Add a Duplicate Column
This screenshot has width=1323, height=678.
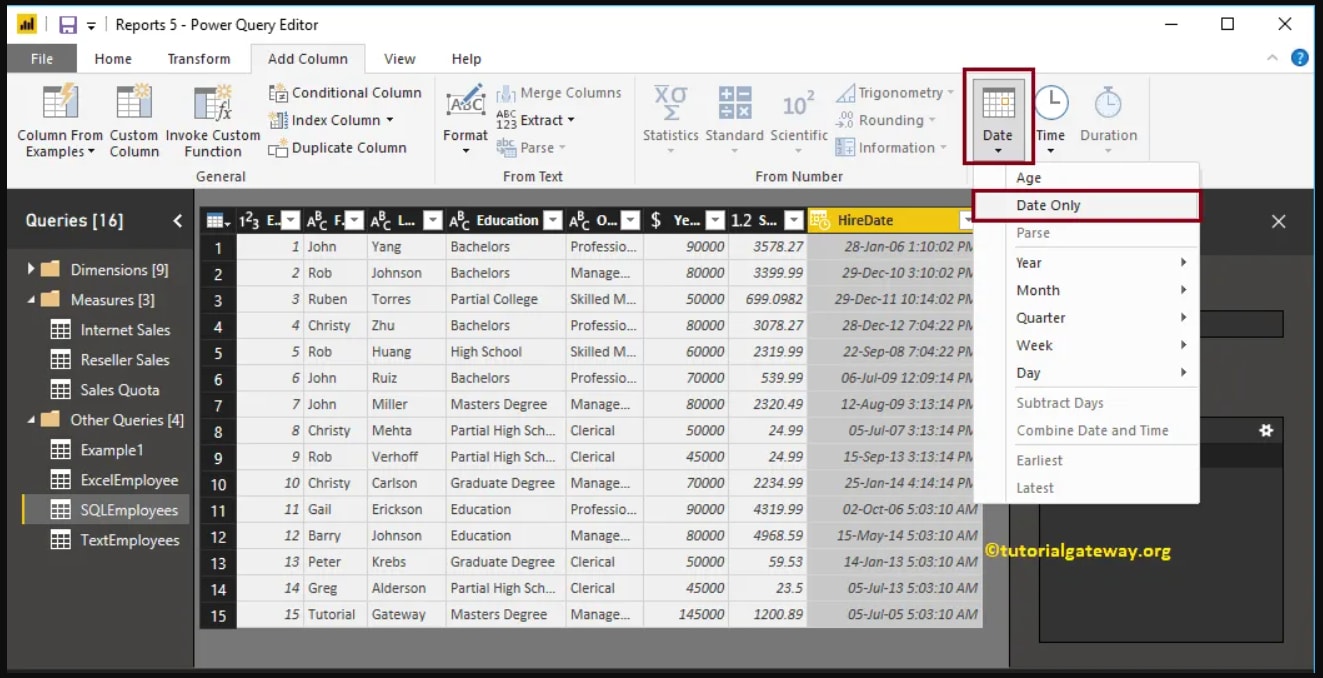pos(337,148)
